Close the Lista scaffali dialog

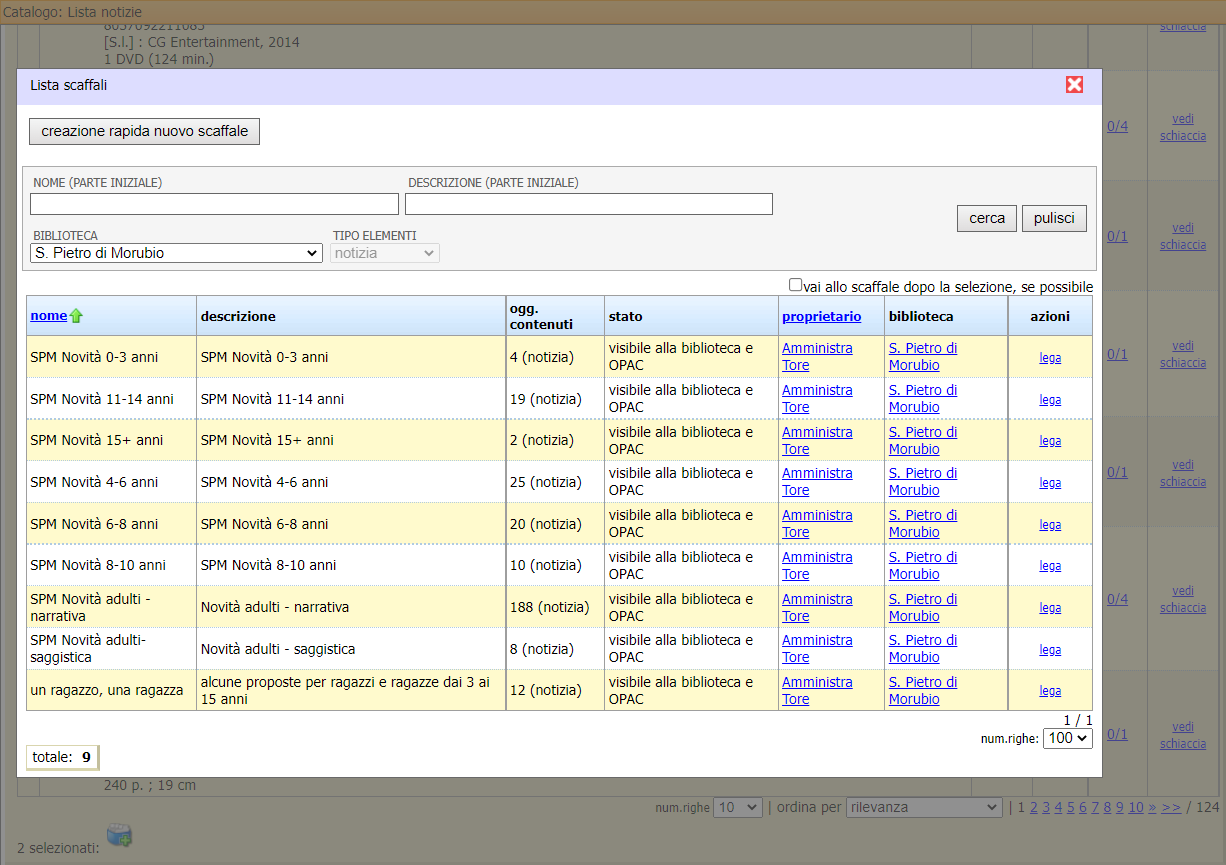click(x=1074, y=85)
